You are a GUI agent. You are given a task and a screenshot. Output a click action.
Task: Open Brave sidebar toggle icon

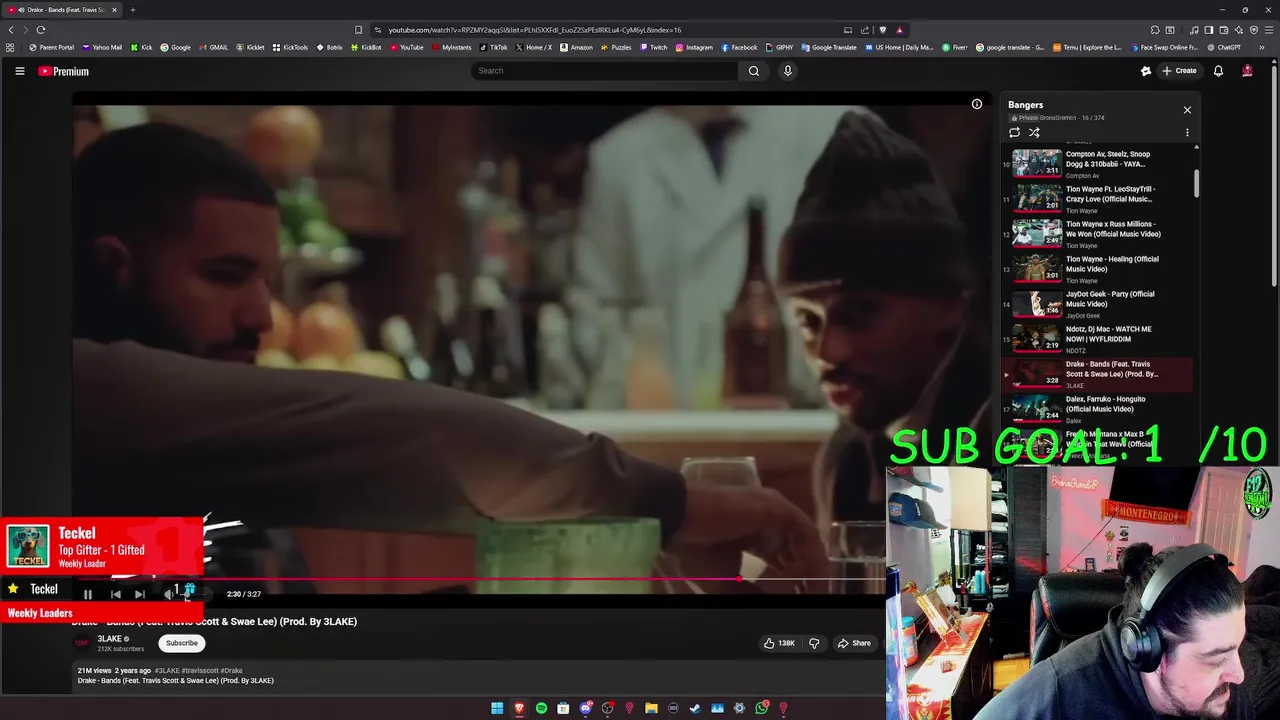coord(1208,30)
